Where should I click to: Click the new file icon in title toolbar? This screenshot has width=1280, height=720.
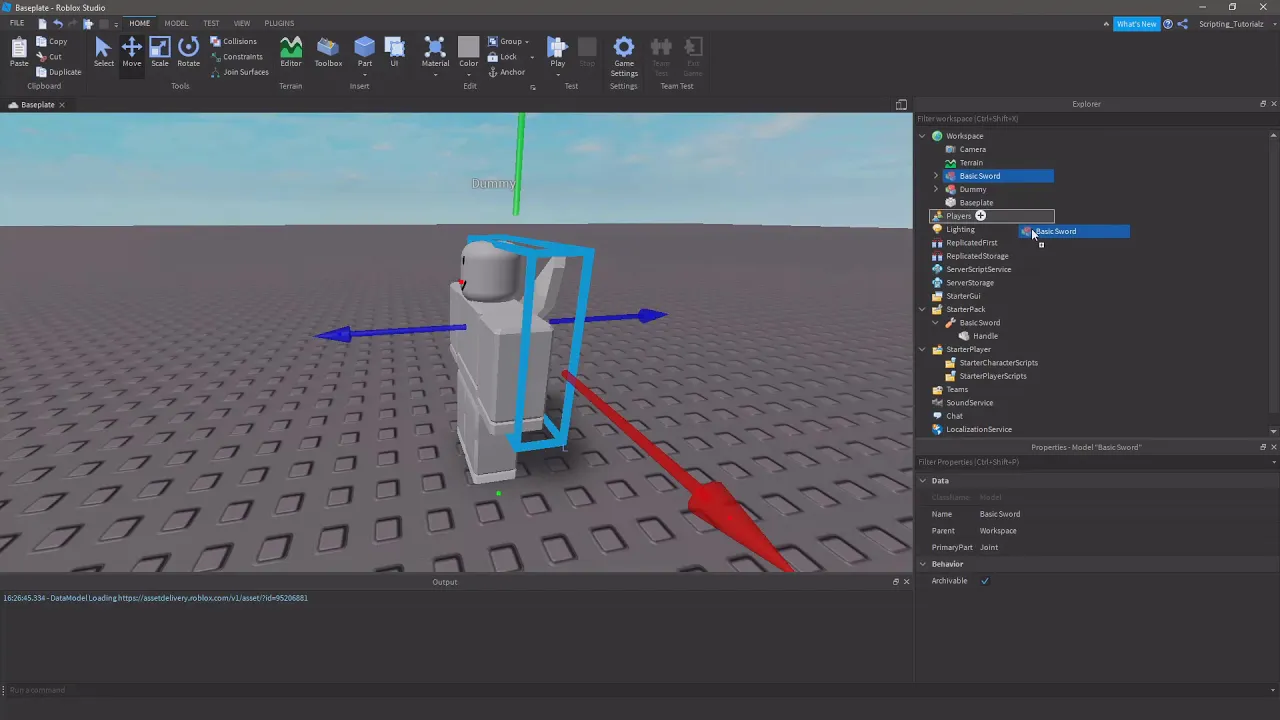(42, 23)
